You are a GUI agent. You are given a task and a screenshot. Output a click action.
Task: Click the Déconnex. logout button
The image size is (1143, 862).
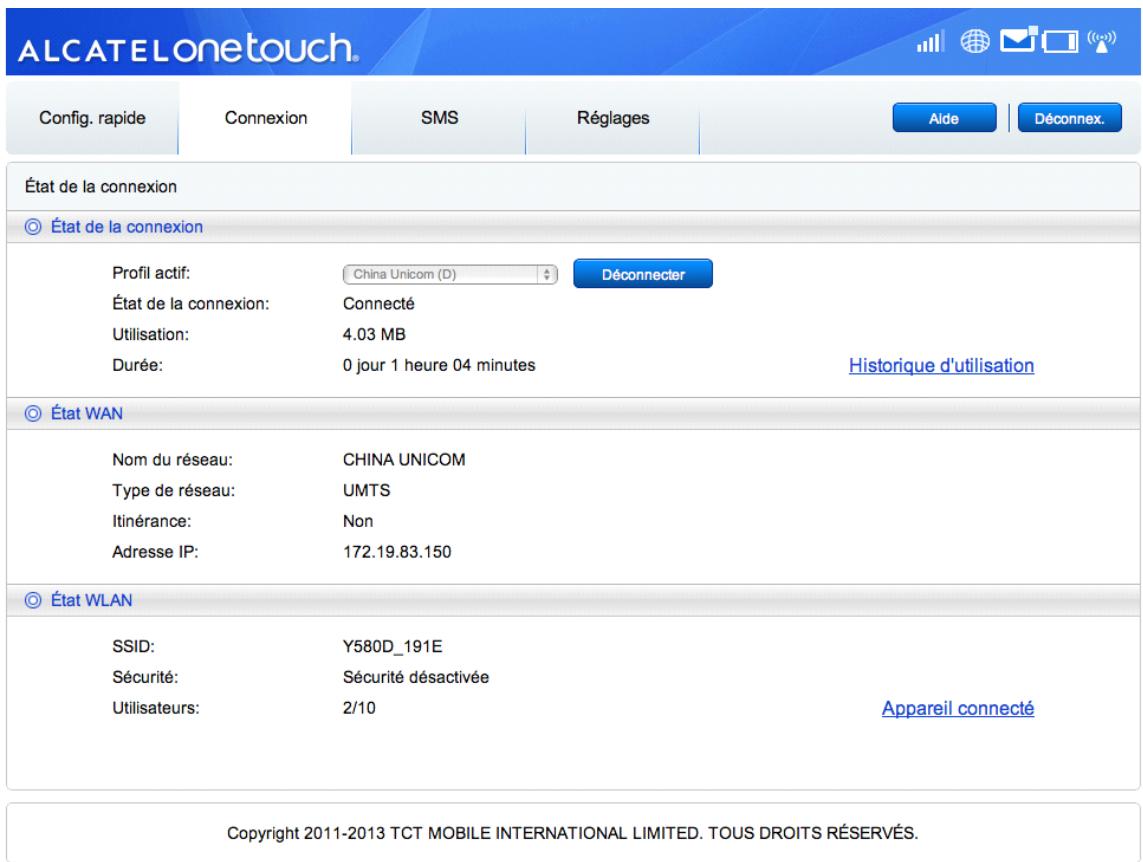[x=1069, y=118]
